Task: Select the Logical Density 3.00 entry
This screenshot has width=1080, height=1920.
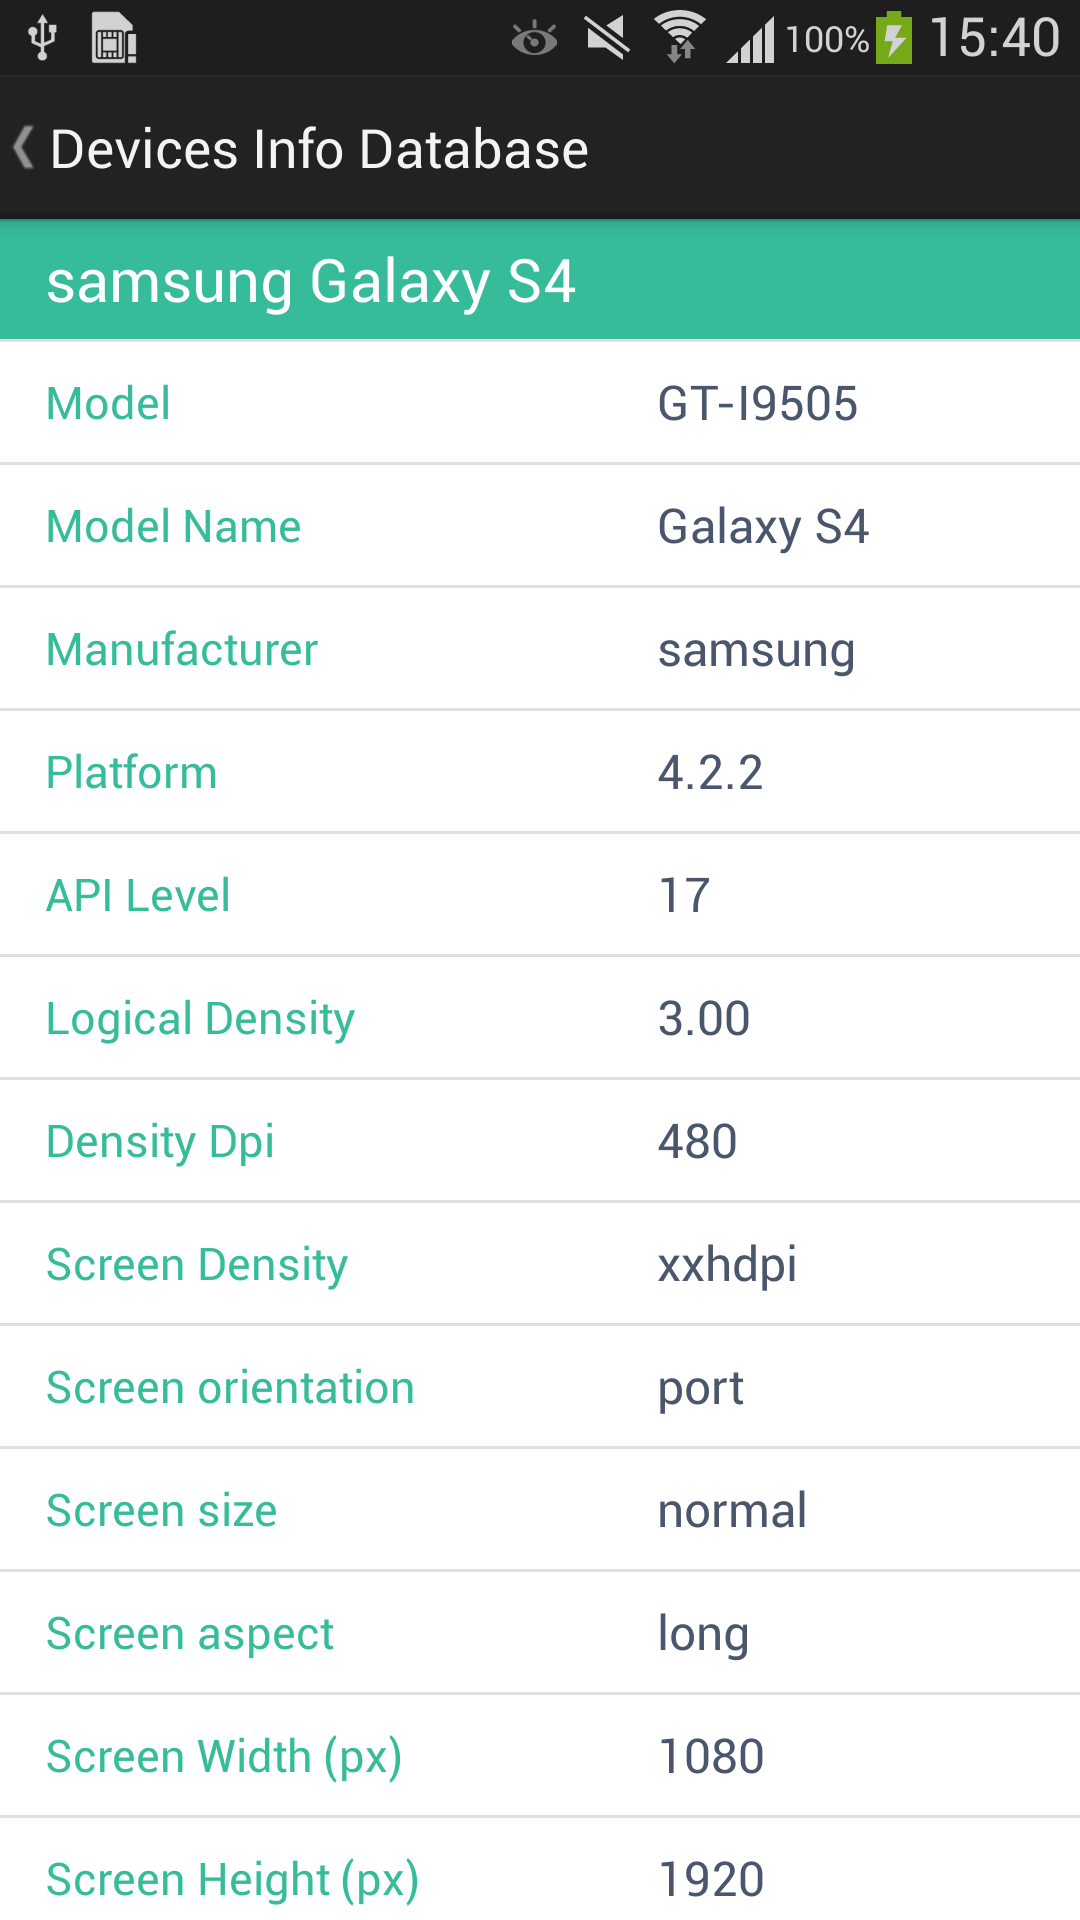Action: pos(540,1018)
